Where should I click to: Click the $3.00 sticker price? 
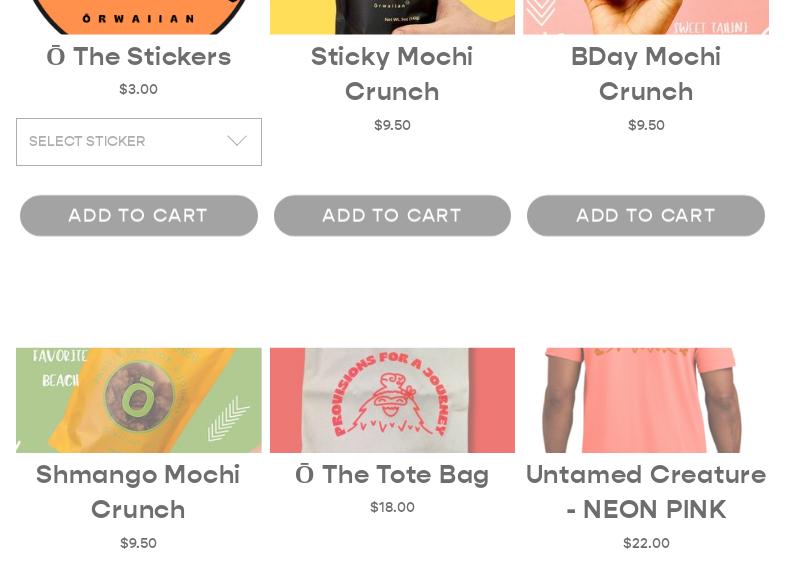pyautogui.click(x=138, y=90)
